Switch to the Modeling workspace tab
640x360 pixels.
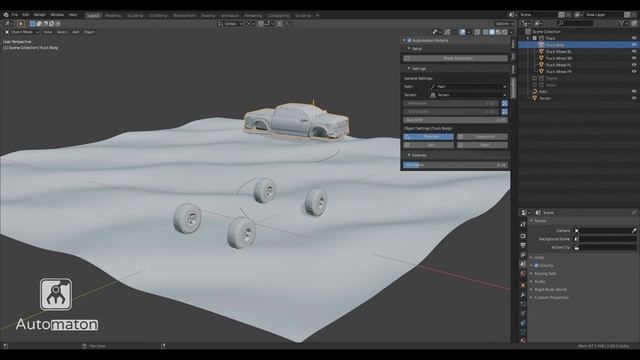[113, 16]
